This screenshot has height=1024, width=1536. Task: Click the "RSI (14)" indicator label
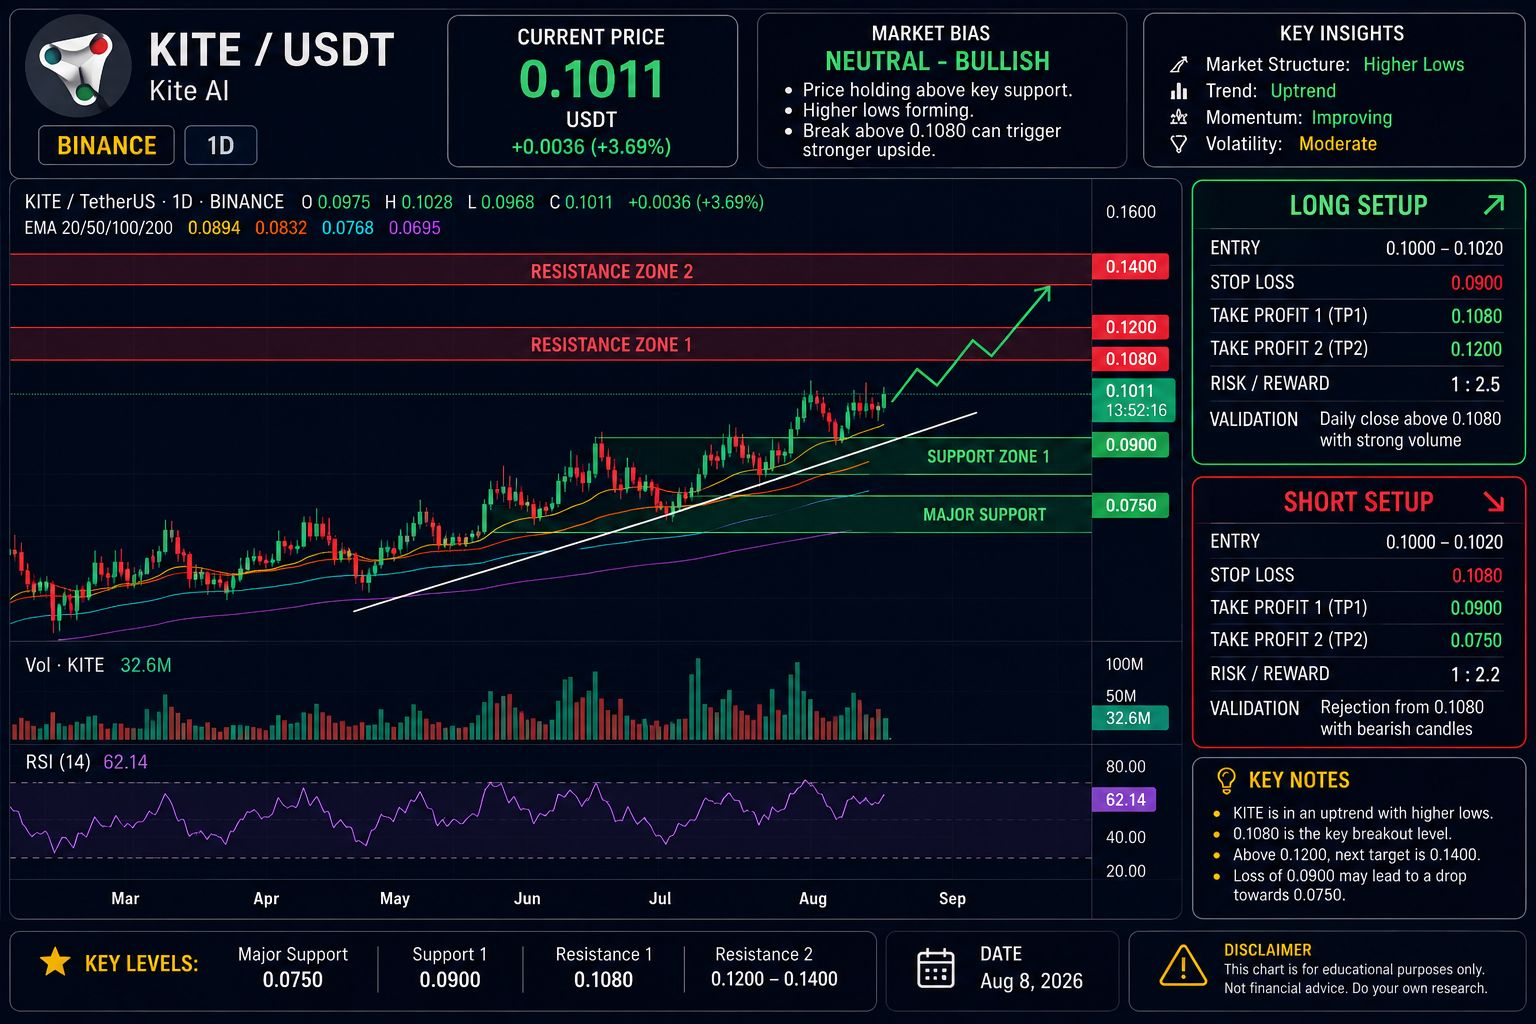pos(58,762)
